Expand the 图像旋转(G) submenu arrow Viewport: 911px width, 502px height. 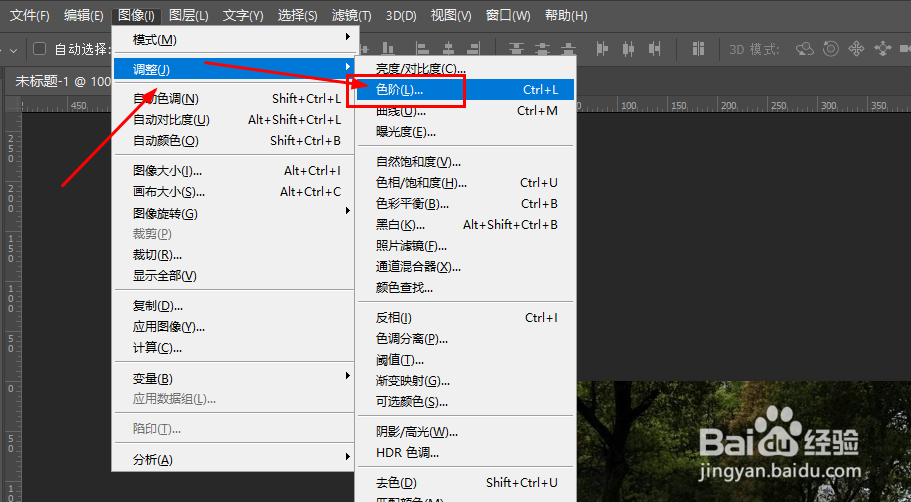347,211
